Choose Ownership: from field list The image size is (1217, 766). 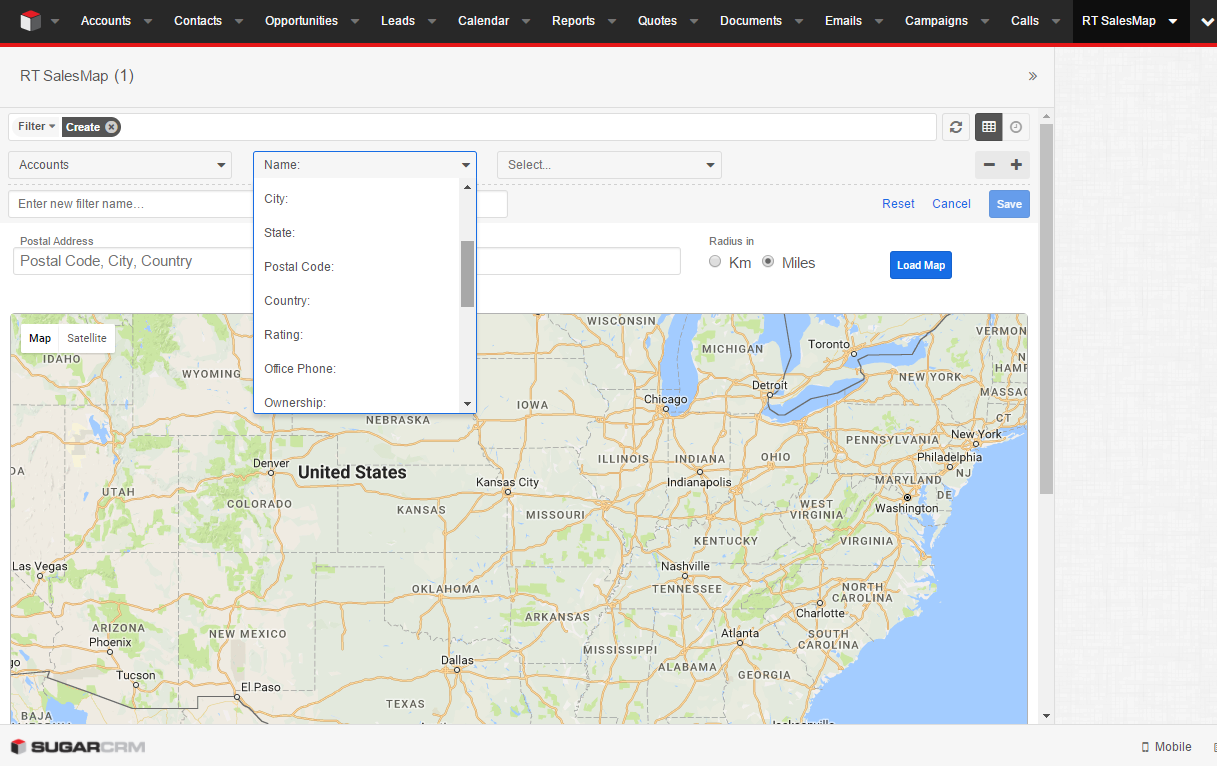point(357,400)
